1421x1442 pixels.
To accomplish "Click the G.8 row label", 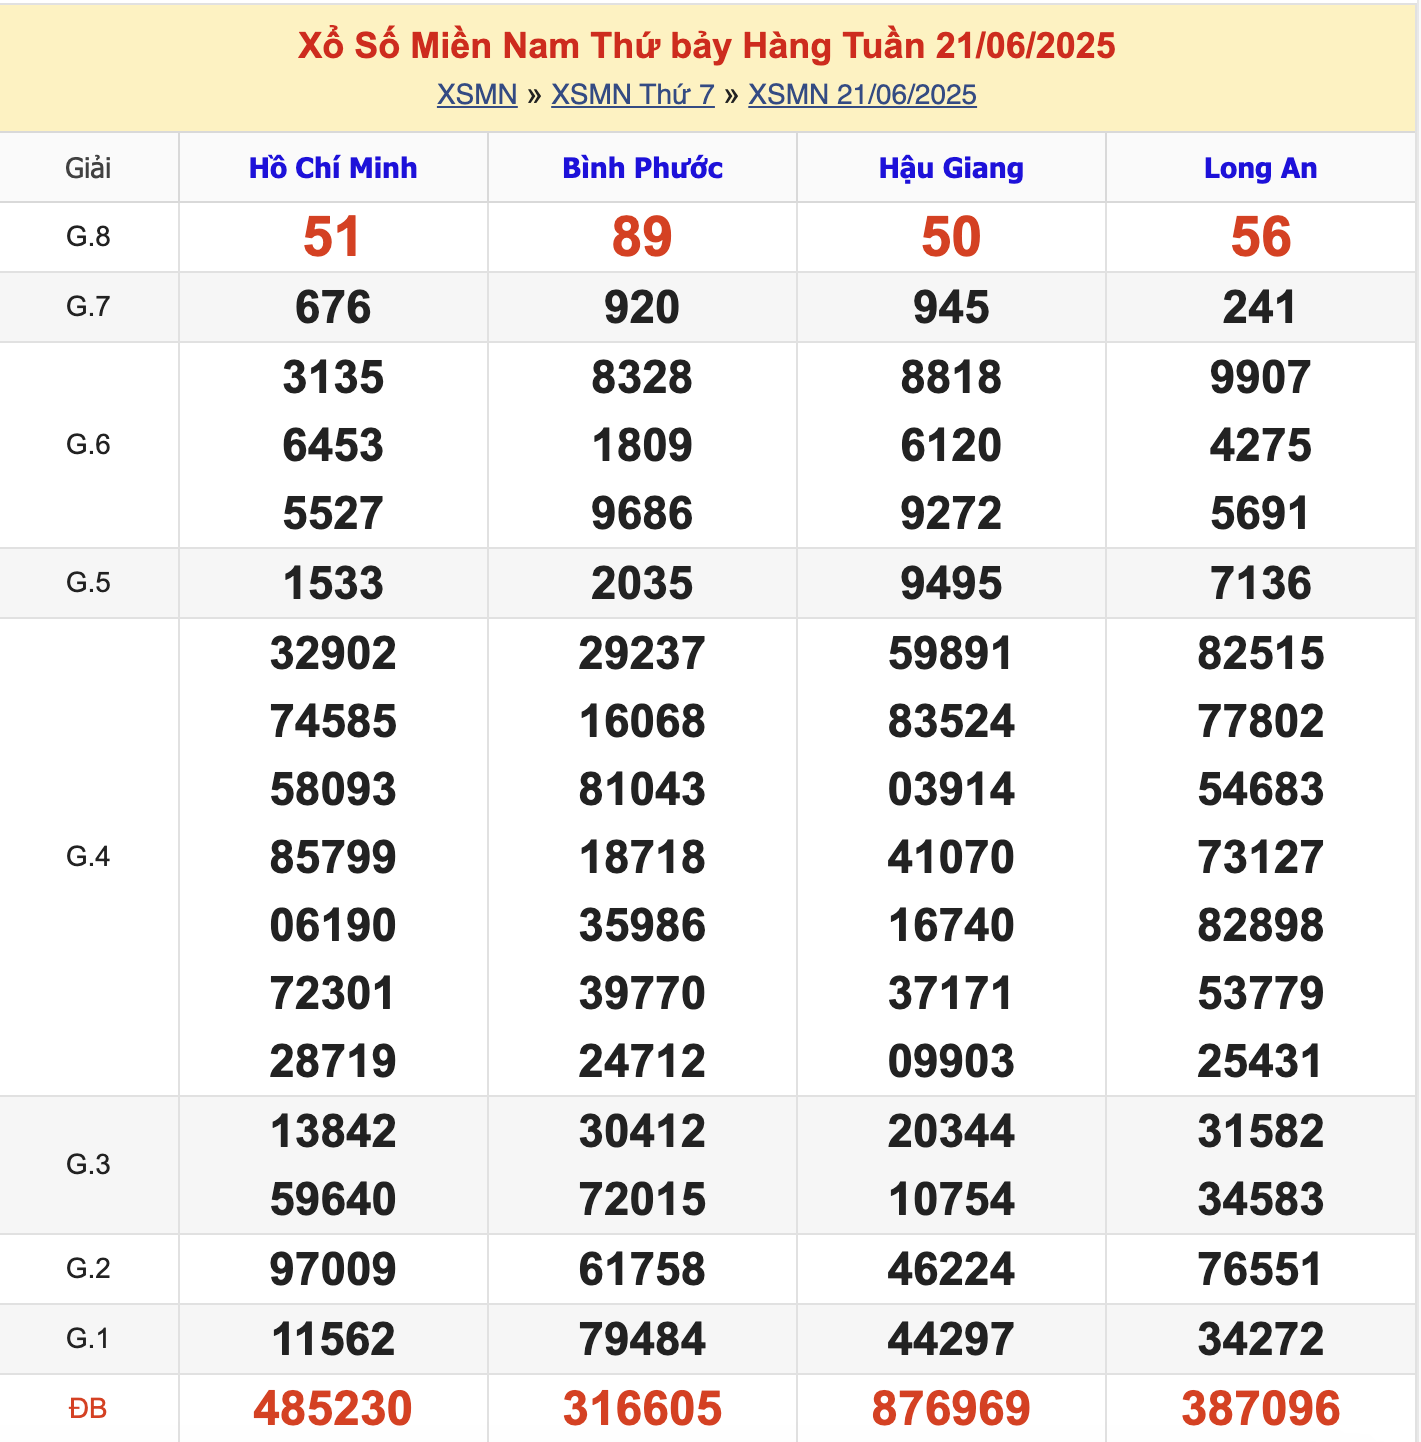I will 88,237.
